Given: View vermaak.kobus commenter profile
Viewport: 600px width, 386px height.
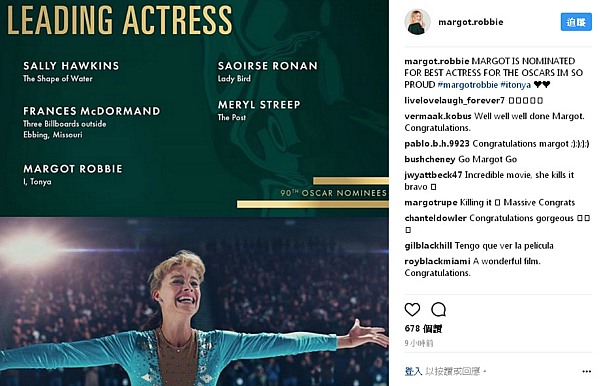Looking at the screenshot, I should (438, 116).
